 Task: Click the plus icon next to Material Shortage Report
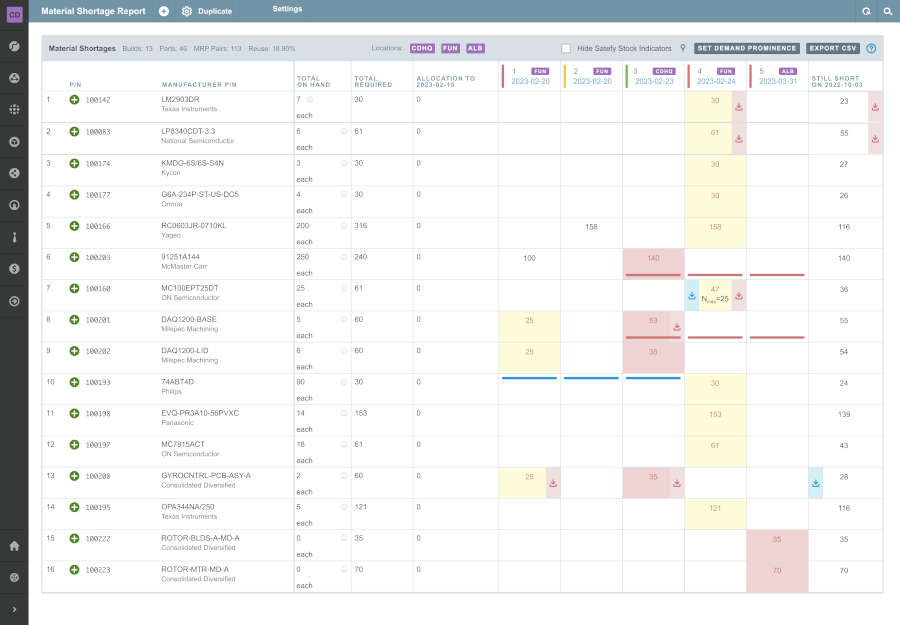(164, 11)
